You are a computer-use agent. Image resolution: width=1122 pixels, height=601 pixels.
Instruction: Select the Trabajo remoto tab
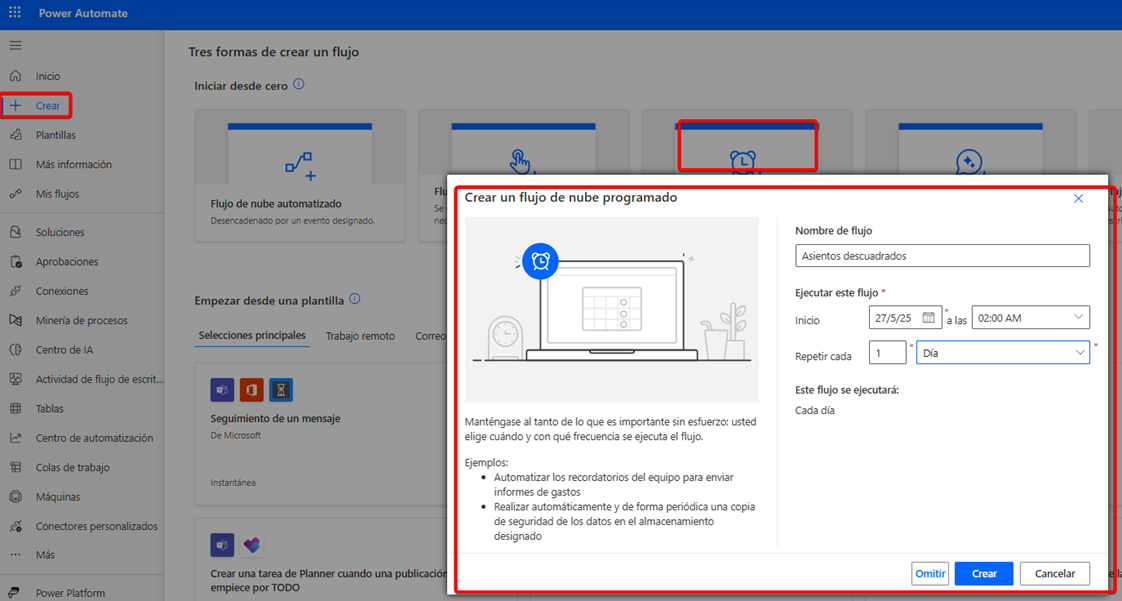click(x=360, y=336)
